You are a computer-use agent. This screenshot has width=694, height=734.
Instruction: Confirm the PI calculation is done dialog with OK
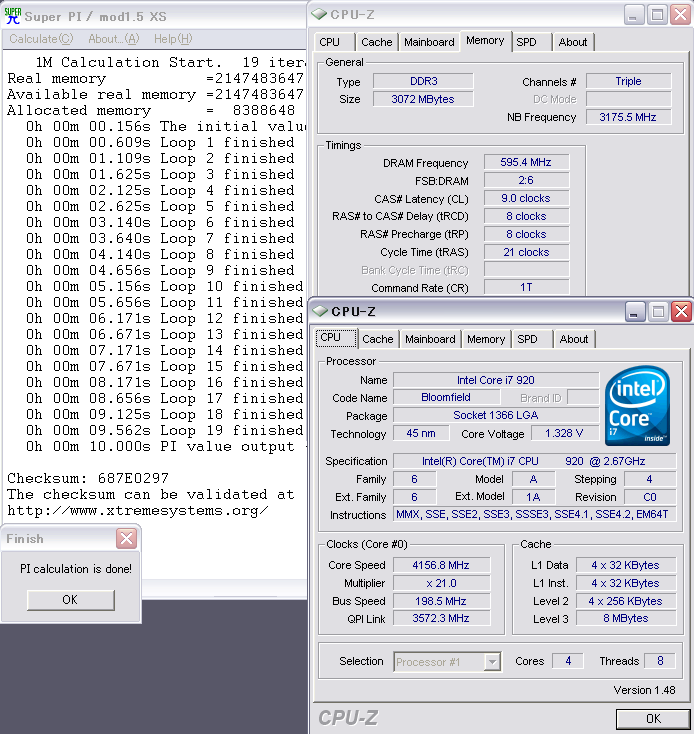point(70,600)
